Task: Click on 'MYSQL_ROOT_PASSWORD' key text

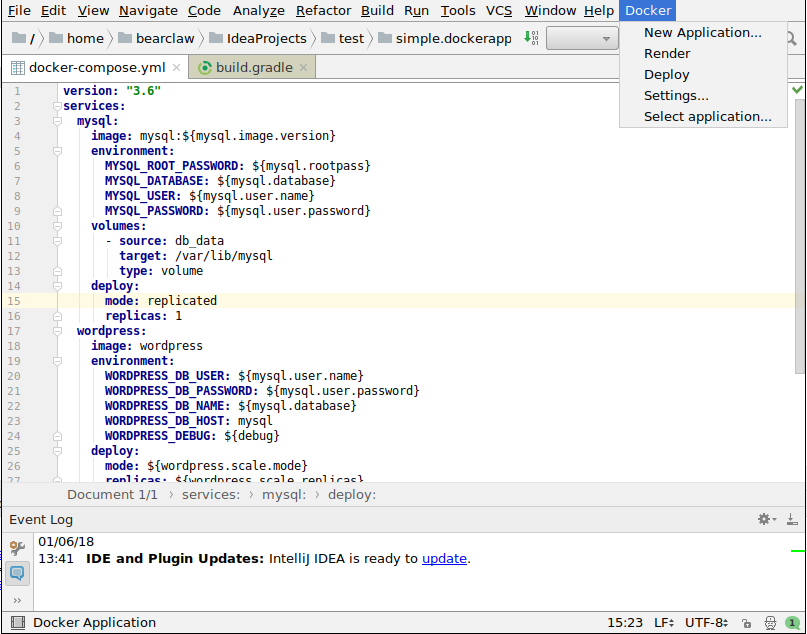Action: tap(171, 166)
